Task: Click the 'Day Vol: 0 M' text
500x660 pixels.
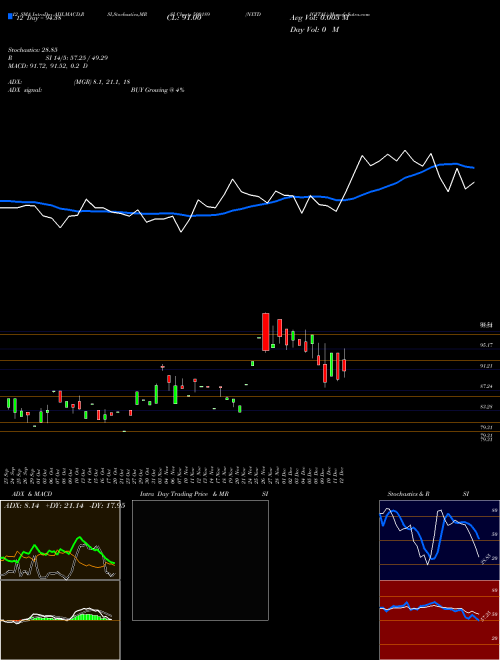Action: pos(314,30)
